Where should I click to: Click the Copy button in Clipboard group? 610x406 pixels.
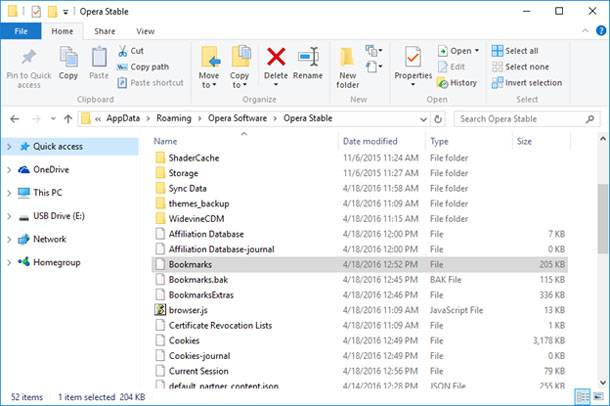68,63
